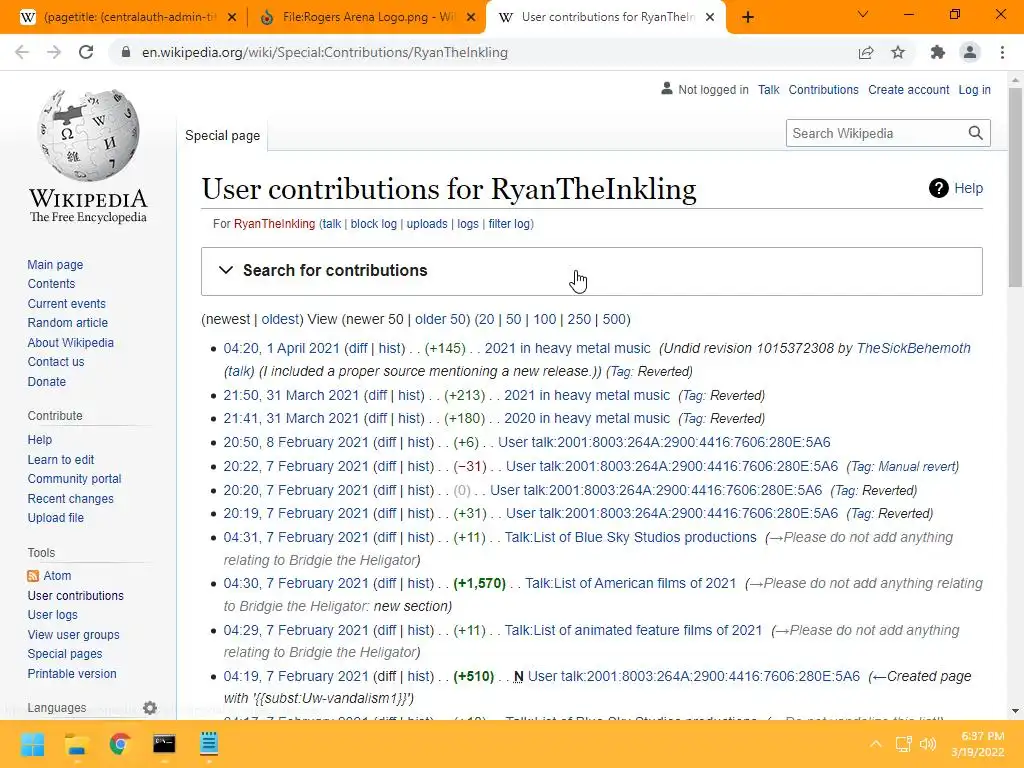Open a new browser tab
The width and height of the screenshot is (1024, 768).
[x=748, y=17]
